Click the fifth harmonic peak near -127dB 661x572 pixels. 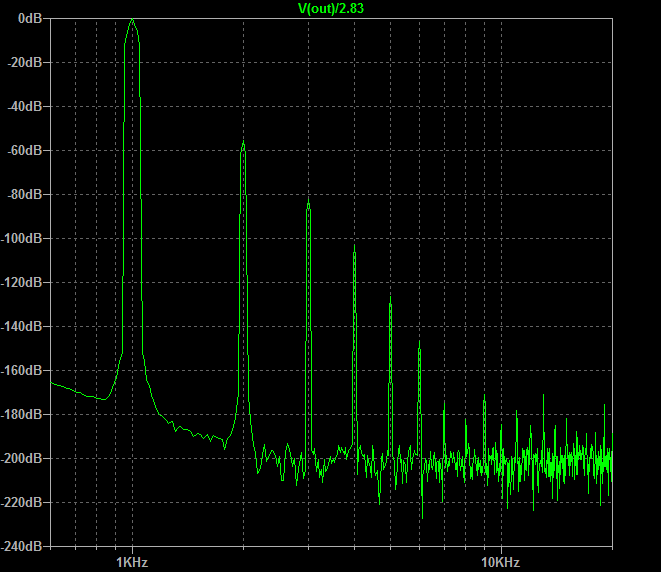pyautogui.click(x=390, y=298)
